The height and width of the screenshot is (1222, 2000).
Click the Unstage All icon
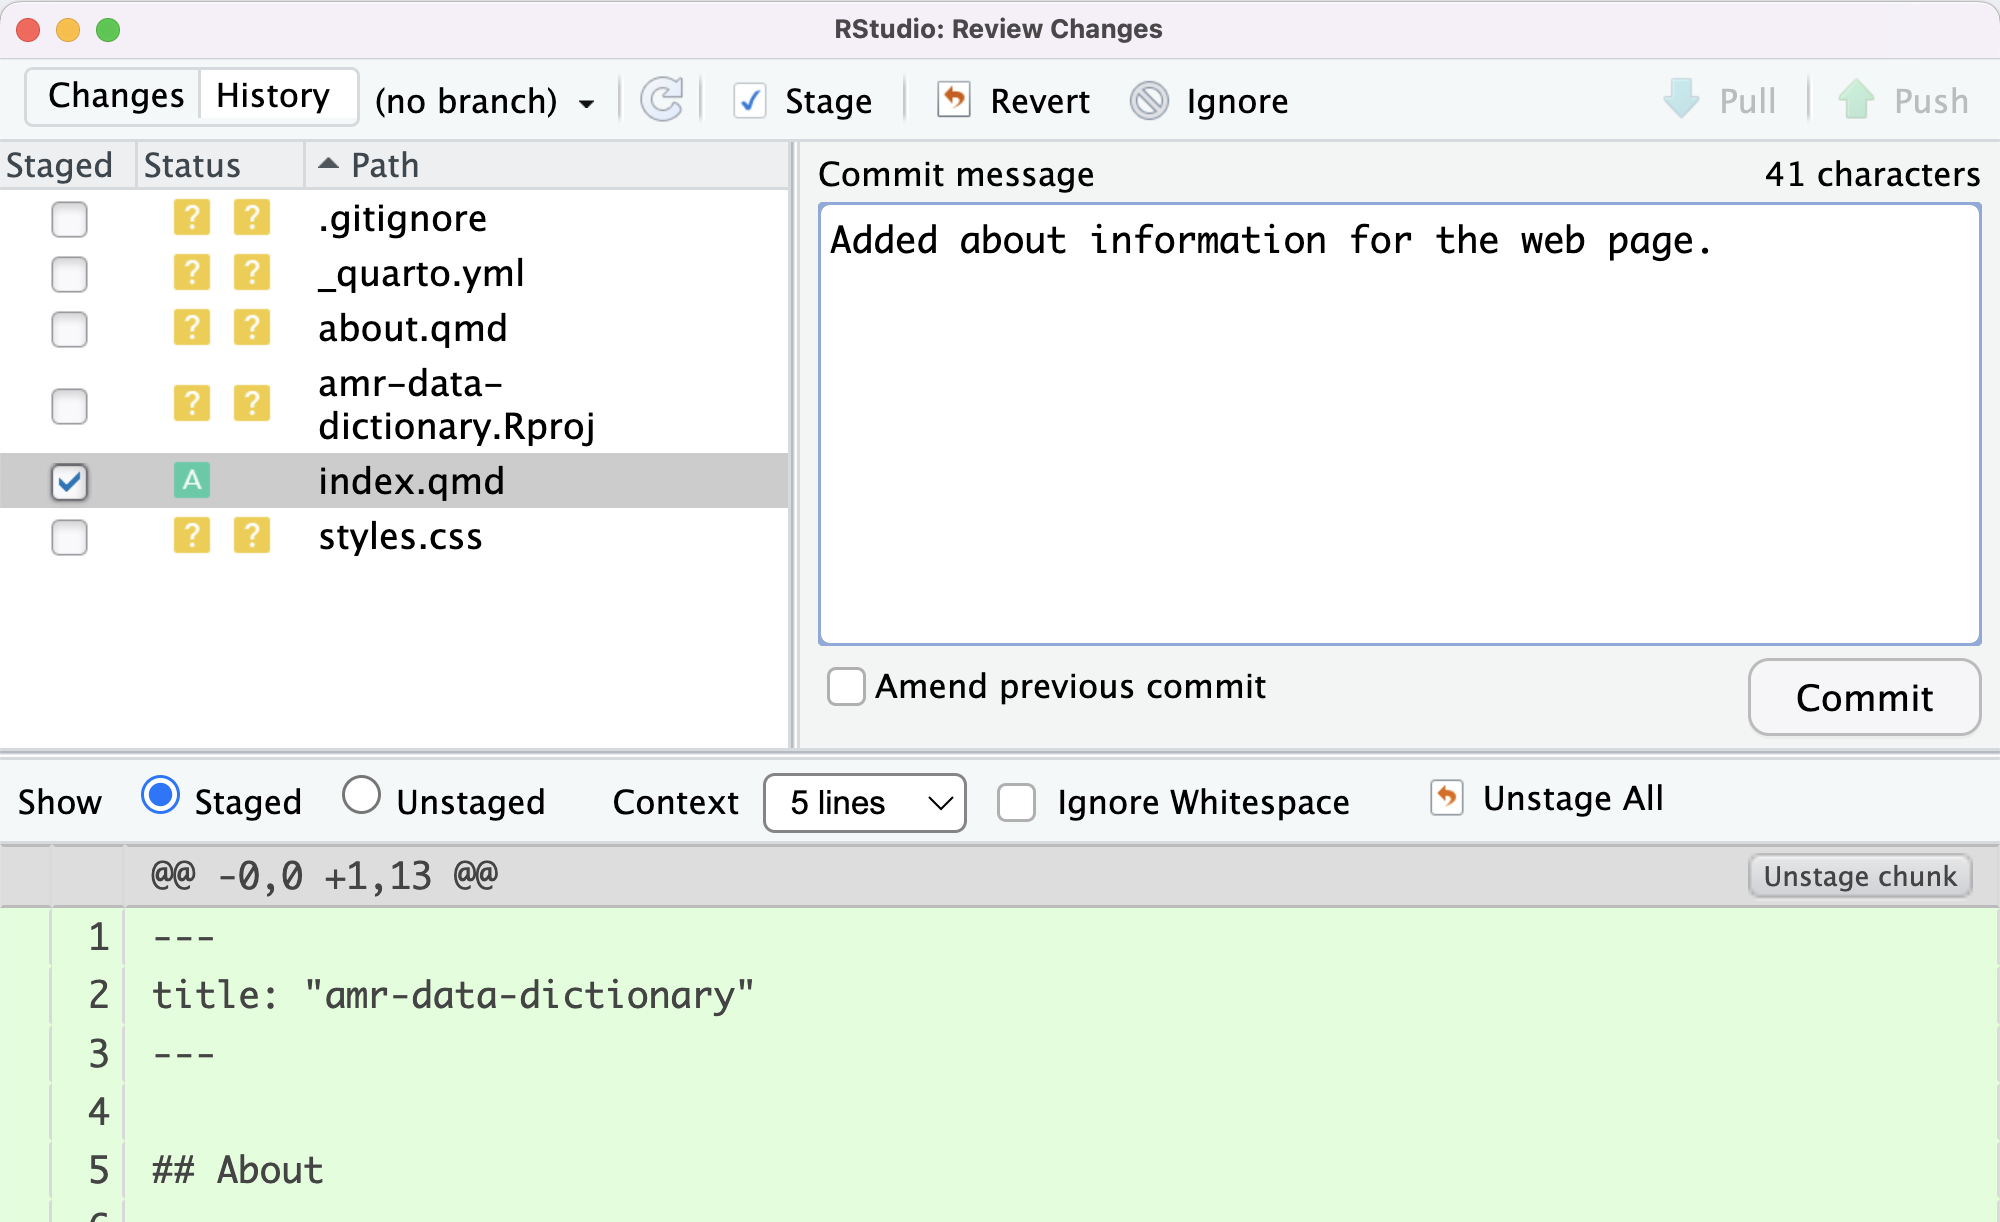[1447, 798]
